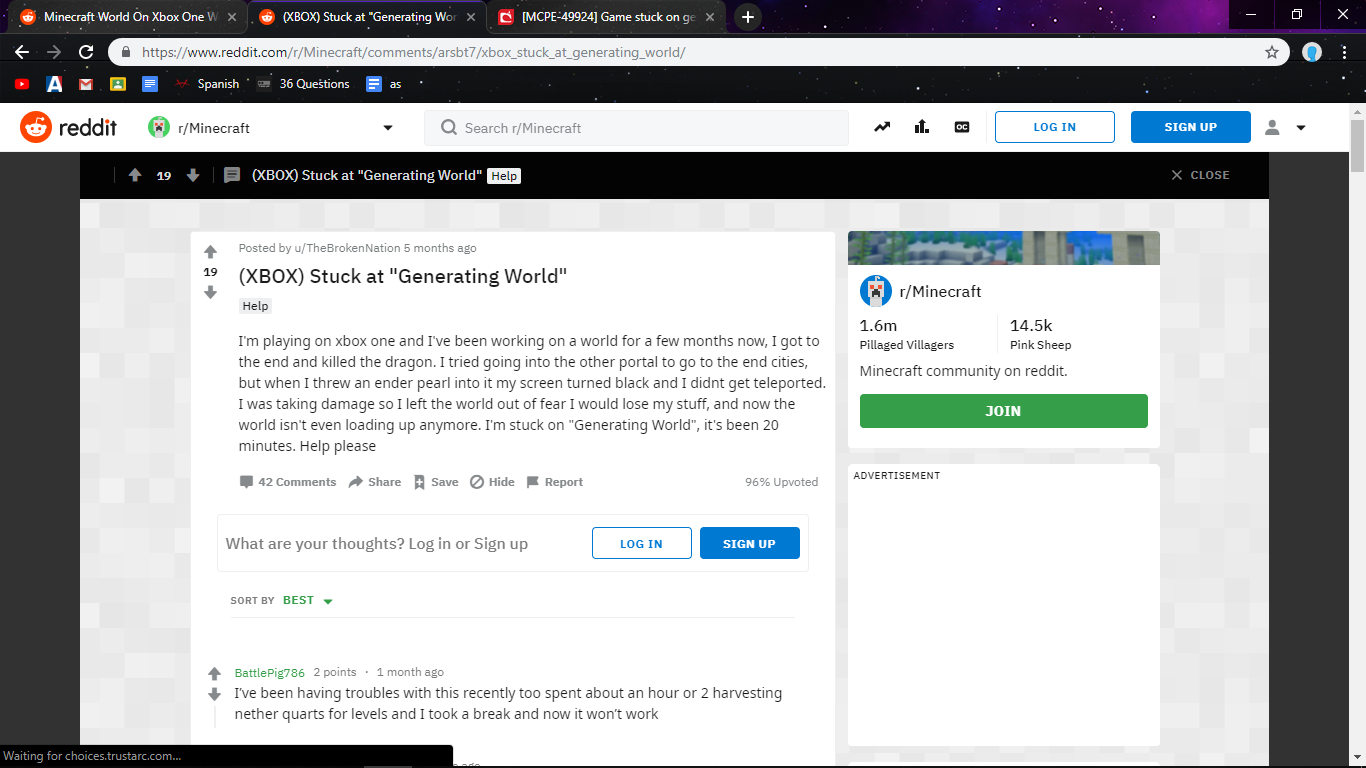This screenshot has width=1366, height=768.
Task: Upvote the post from the black title bar
Action: coord(135,175)
